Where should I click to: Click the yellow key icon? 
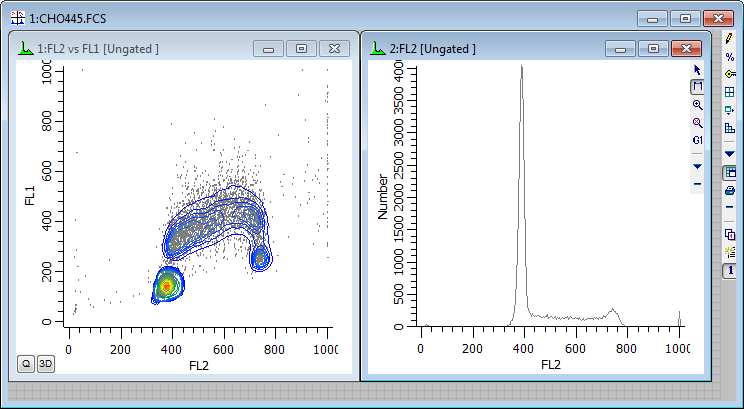(730, 74)
